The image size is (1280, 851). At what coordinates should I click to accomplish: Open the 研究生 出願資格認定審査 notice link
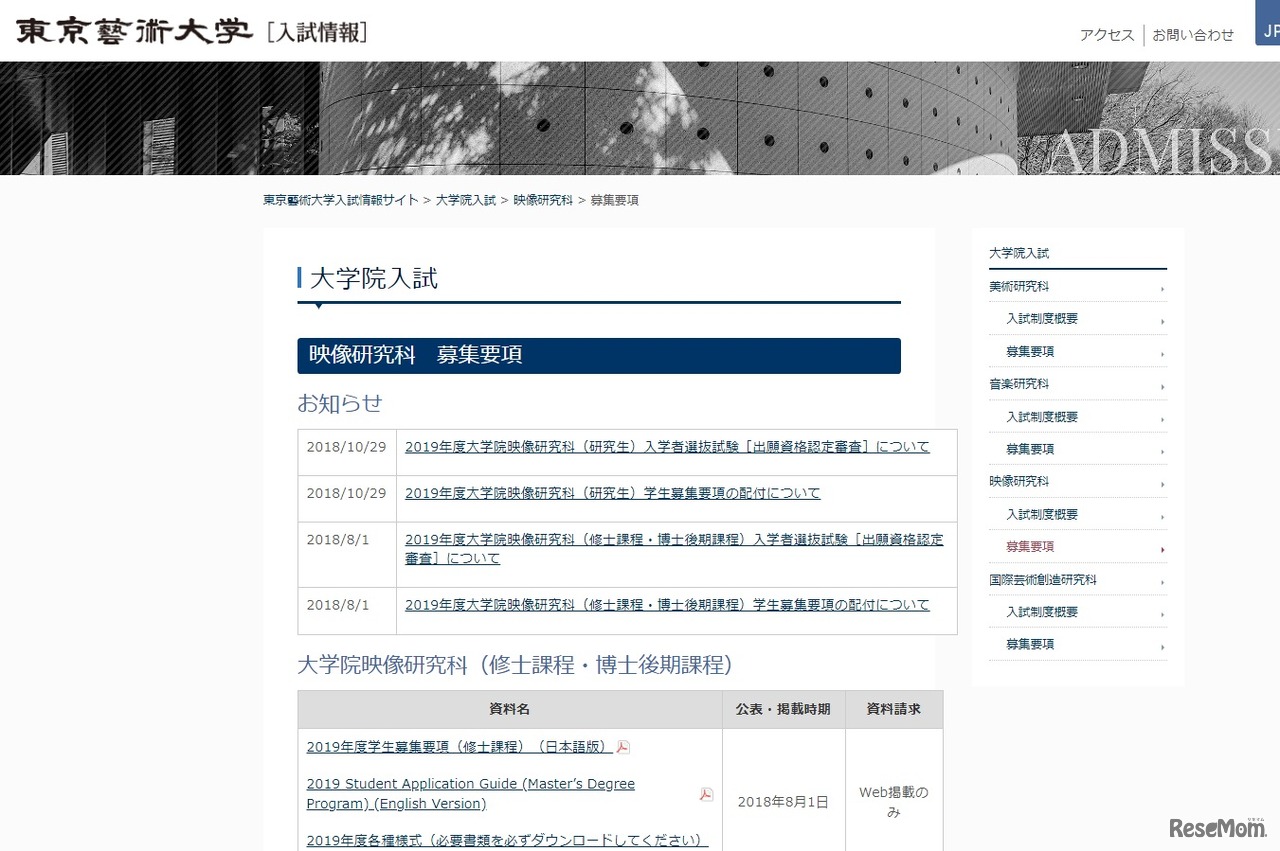click(x=667, y=447)
